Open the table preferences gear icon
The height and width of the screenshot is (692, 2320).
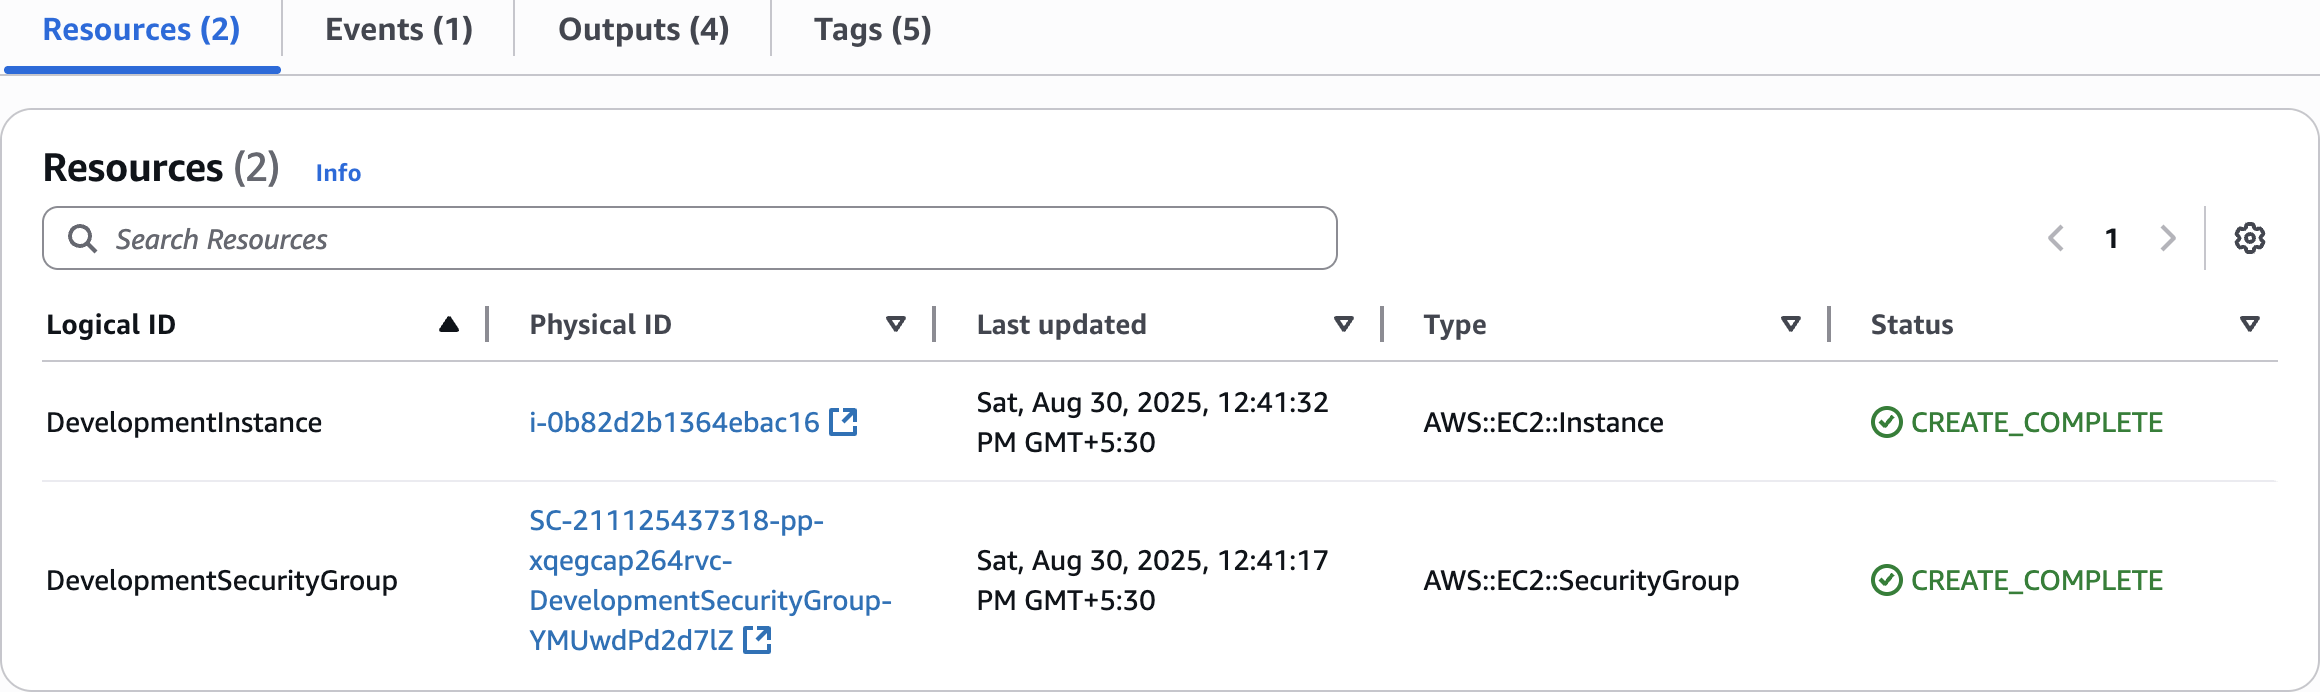click(2250, 238)
